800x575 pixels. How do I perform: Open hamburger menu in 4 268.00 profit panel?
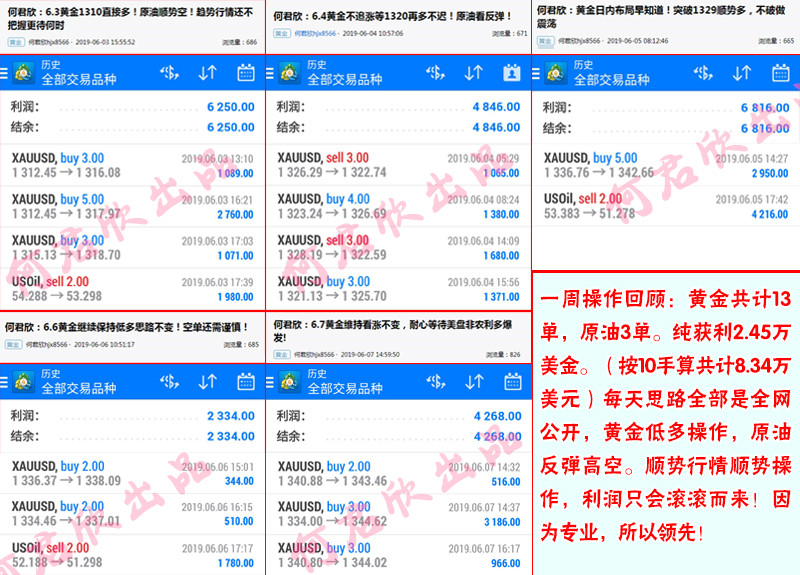(x=270, y=382)
